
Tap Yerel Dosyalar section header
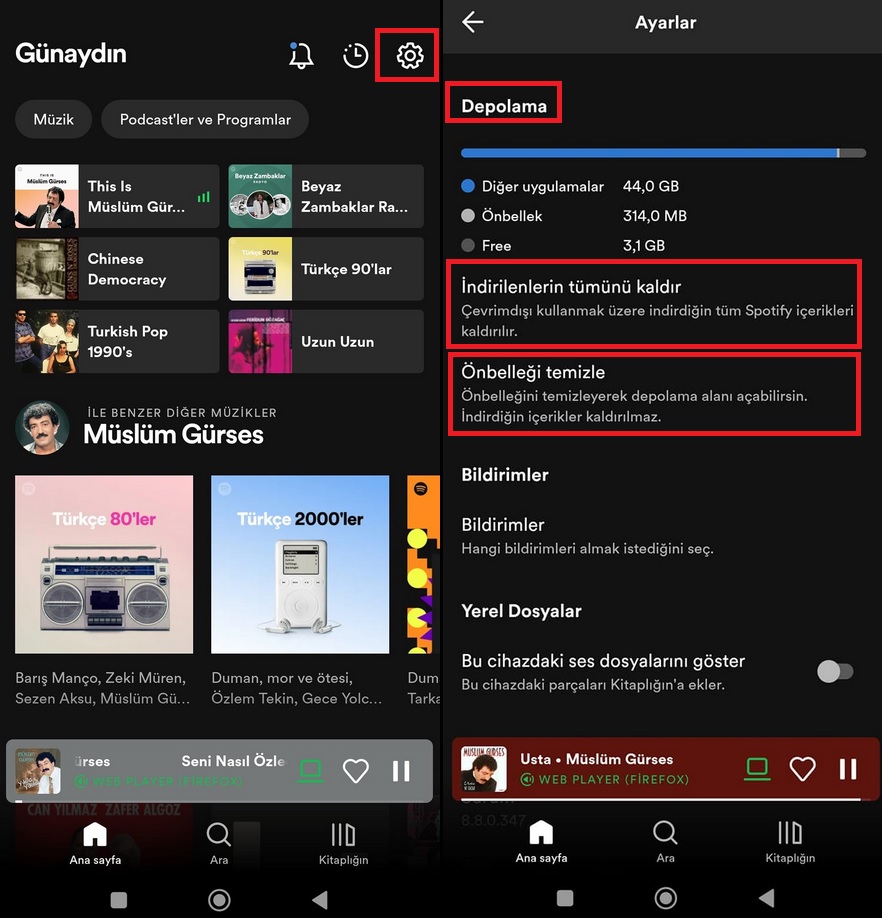(x=521, y=611)
